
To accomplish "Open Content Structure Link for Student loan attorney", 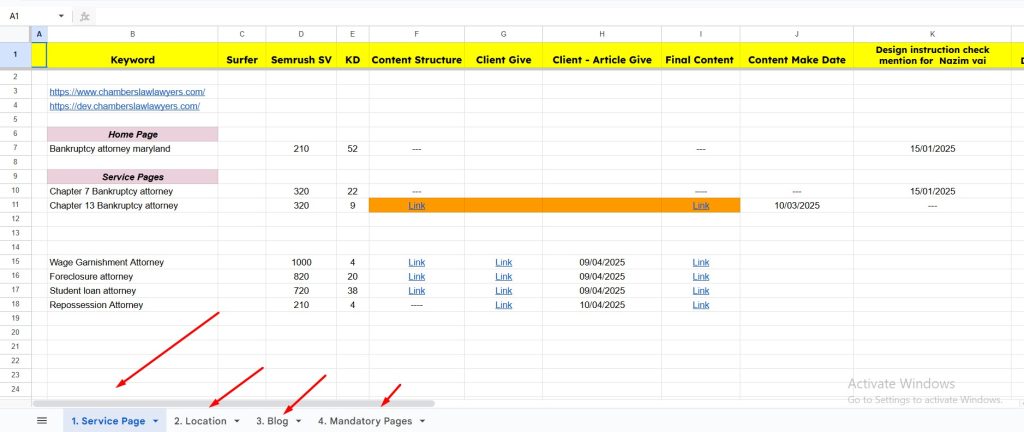I will click(x=417, y=290).
